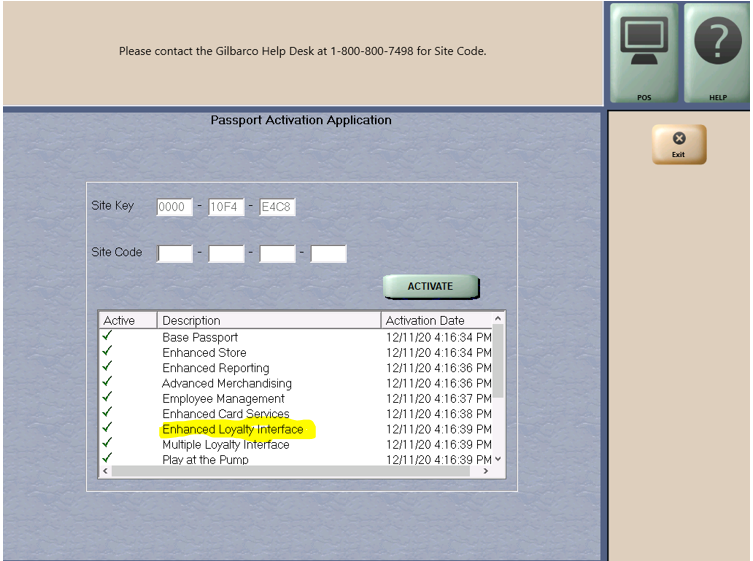Click the second Site Code input field

pos(226,253)
